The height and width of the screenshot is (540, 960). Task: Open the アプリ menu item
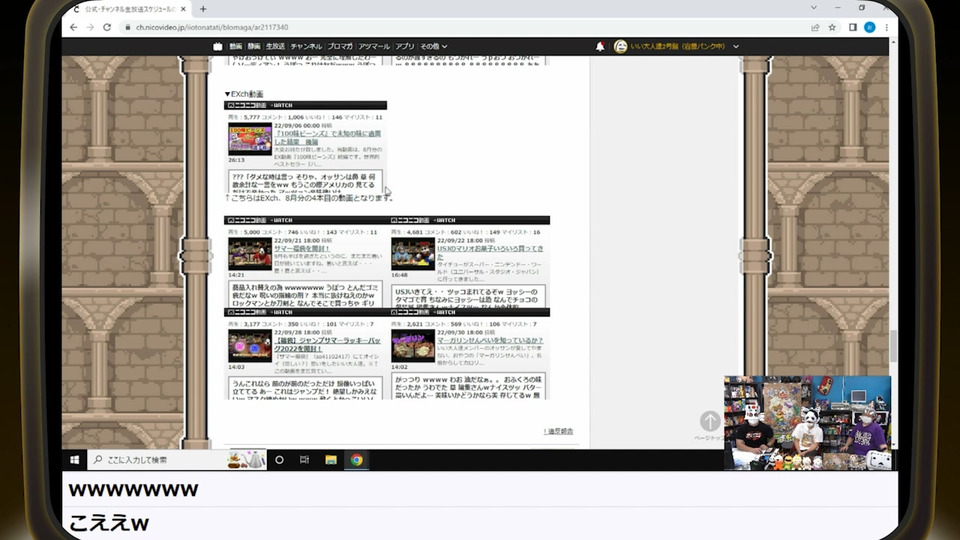click(405, 46)
